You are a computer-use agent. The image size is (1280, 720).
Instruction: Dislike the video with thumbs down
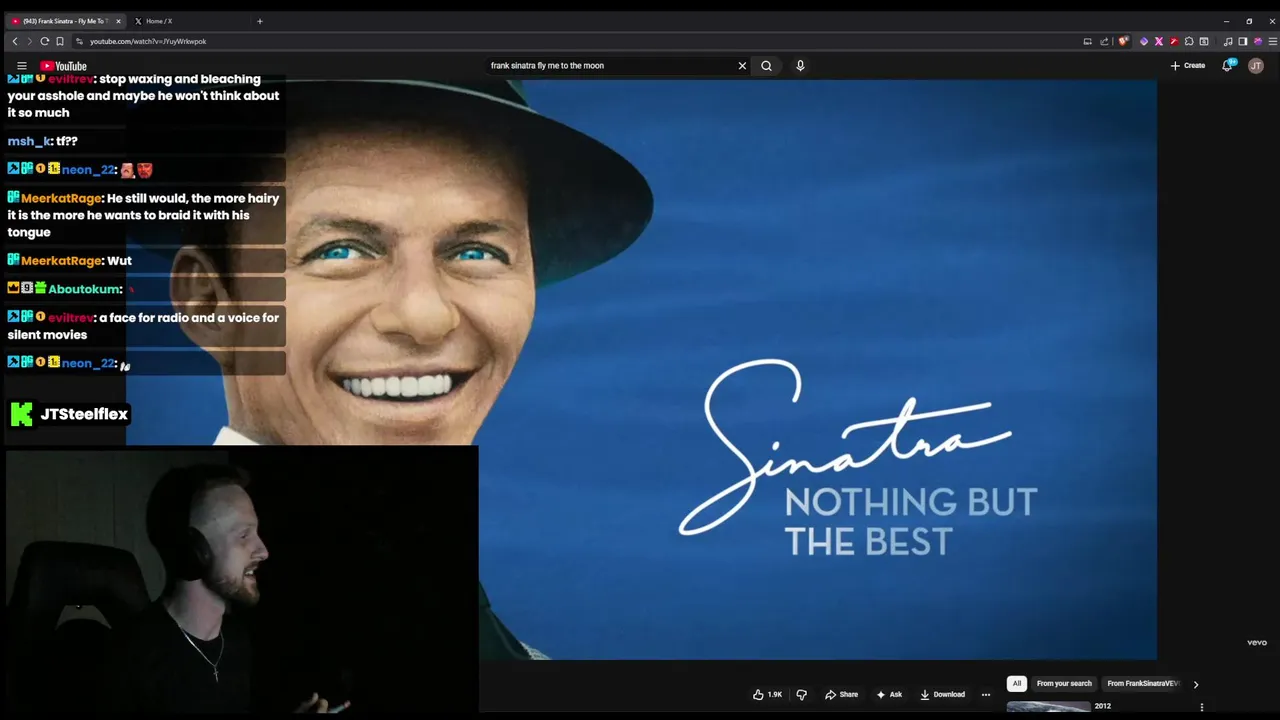tap(801, 695)
